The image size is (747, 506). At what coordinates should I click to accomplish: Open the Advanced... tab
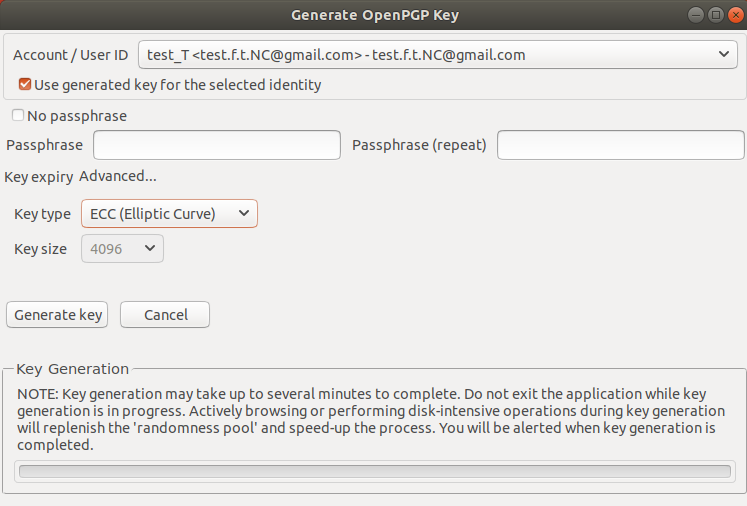118,177
